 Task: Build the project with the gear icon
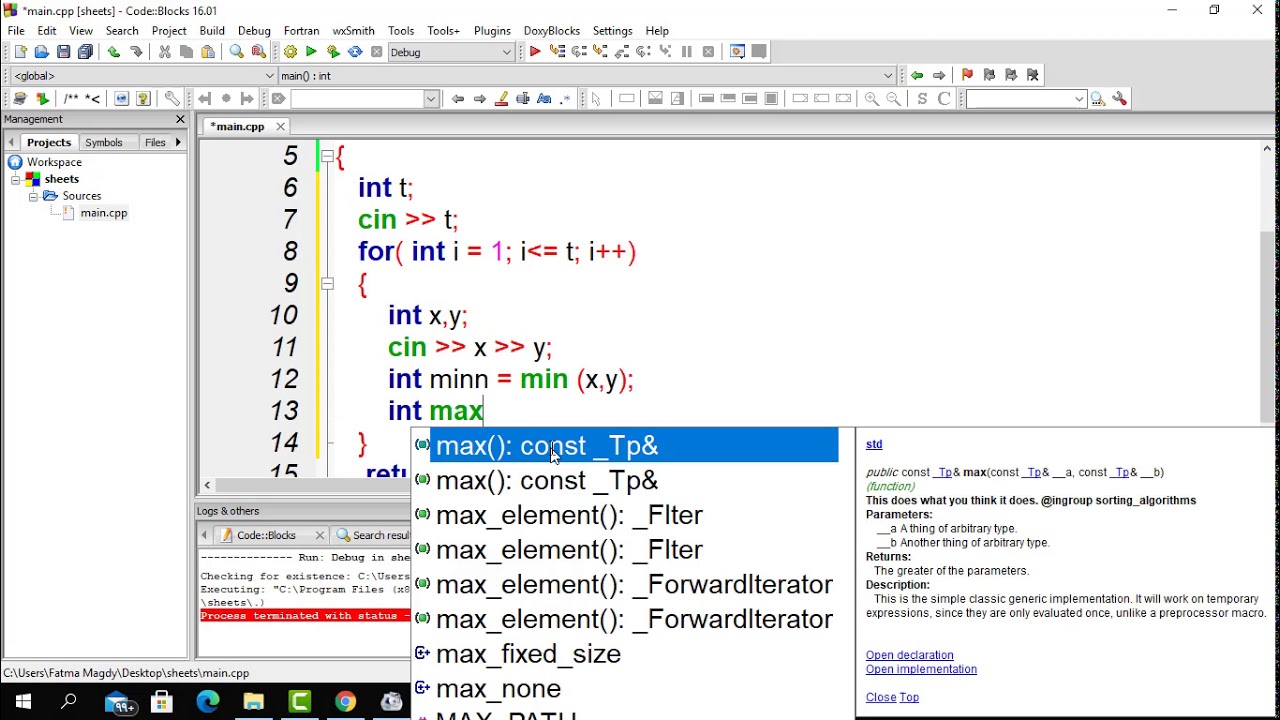pyautogui.click(x=290, y=52)
